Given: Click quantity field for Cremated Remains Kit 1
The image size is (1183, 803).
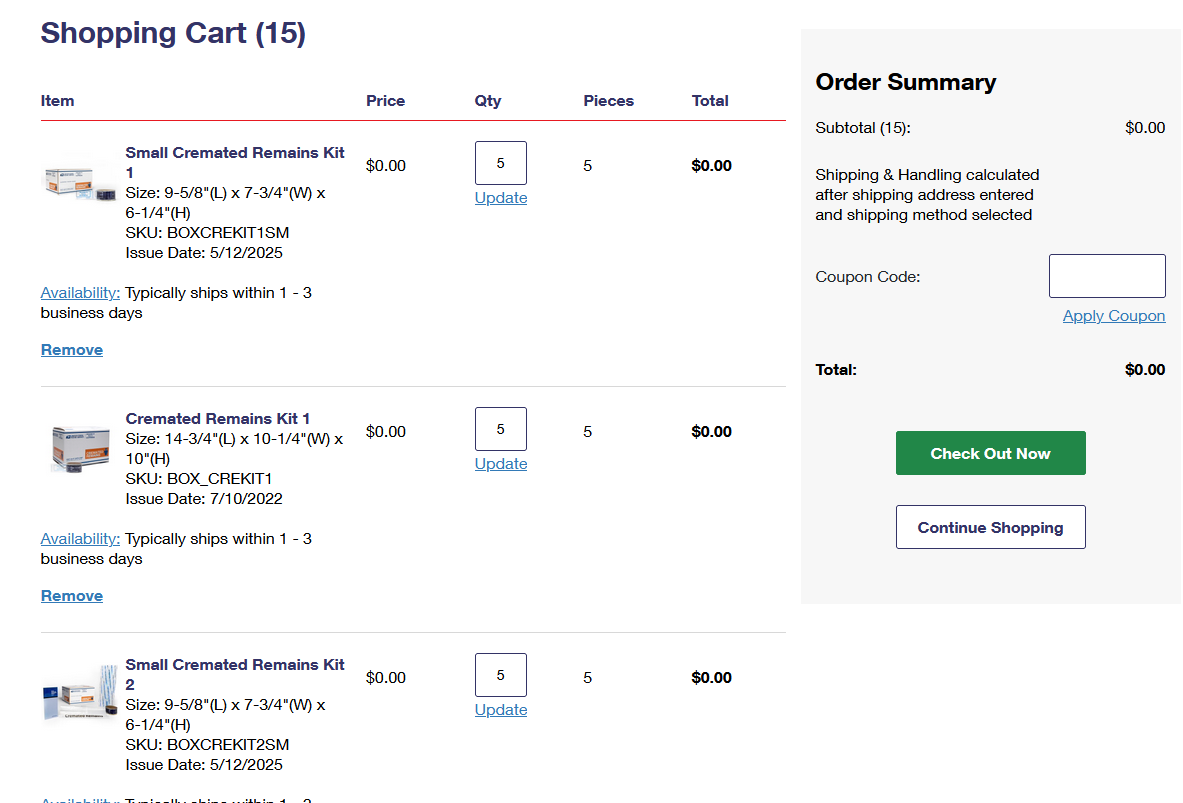Looking at the screenshot, I should click(500, 429).
